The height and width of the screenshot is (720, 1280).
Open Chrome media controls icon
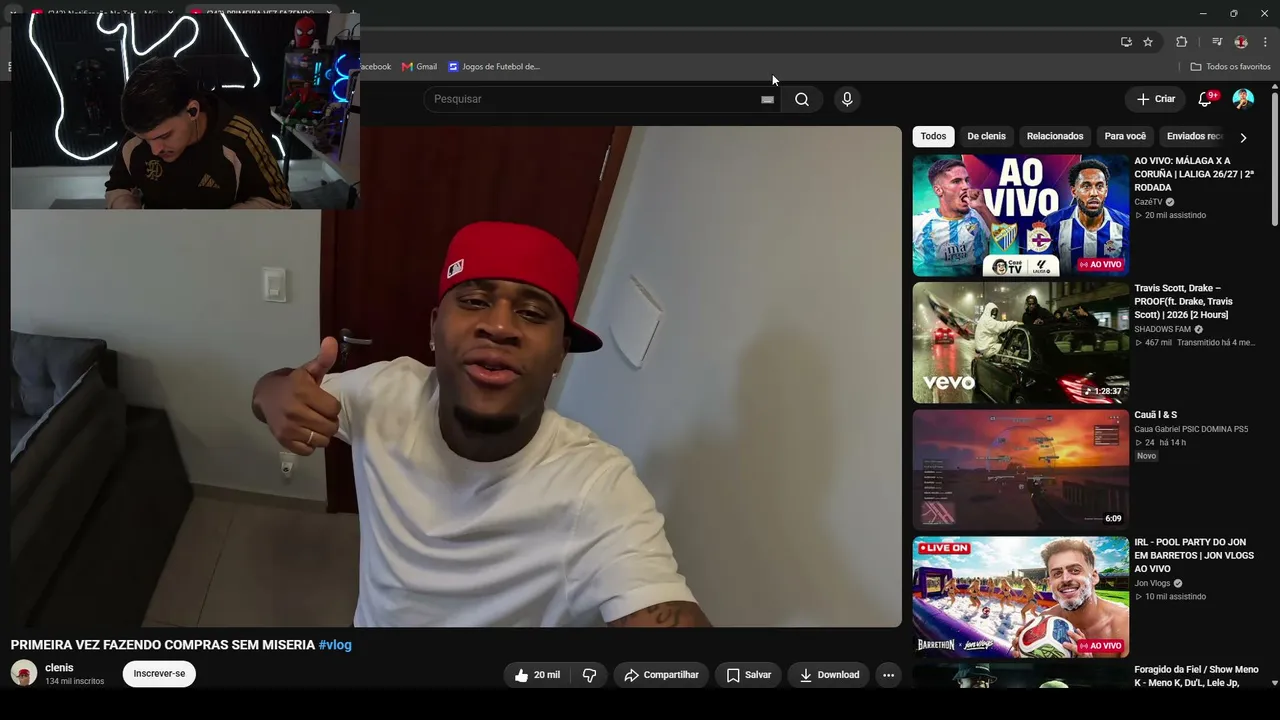pyautogui.click(x=1217, y=42)
